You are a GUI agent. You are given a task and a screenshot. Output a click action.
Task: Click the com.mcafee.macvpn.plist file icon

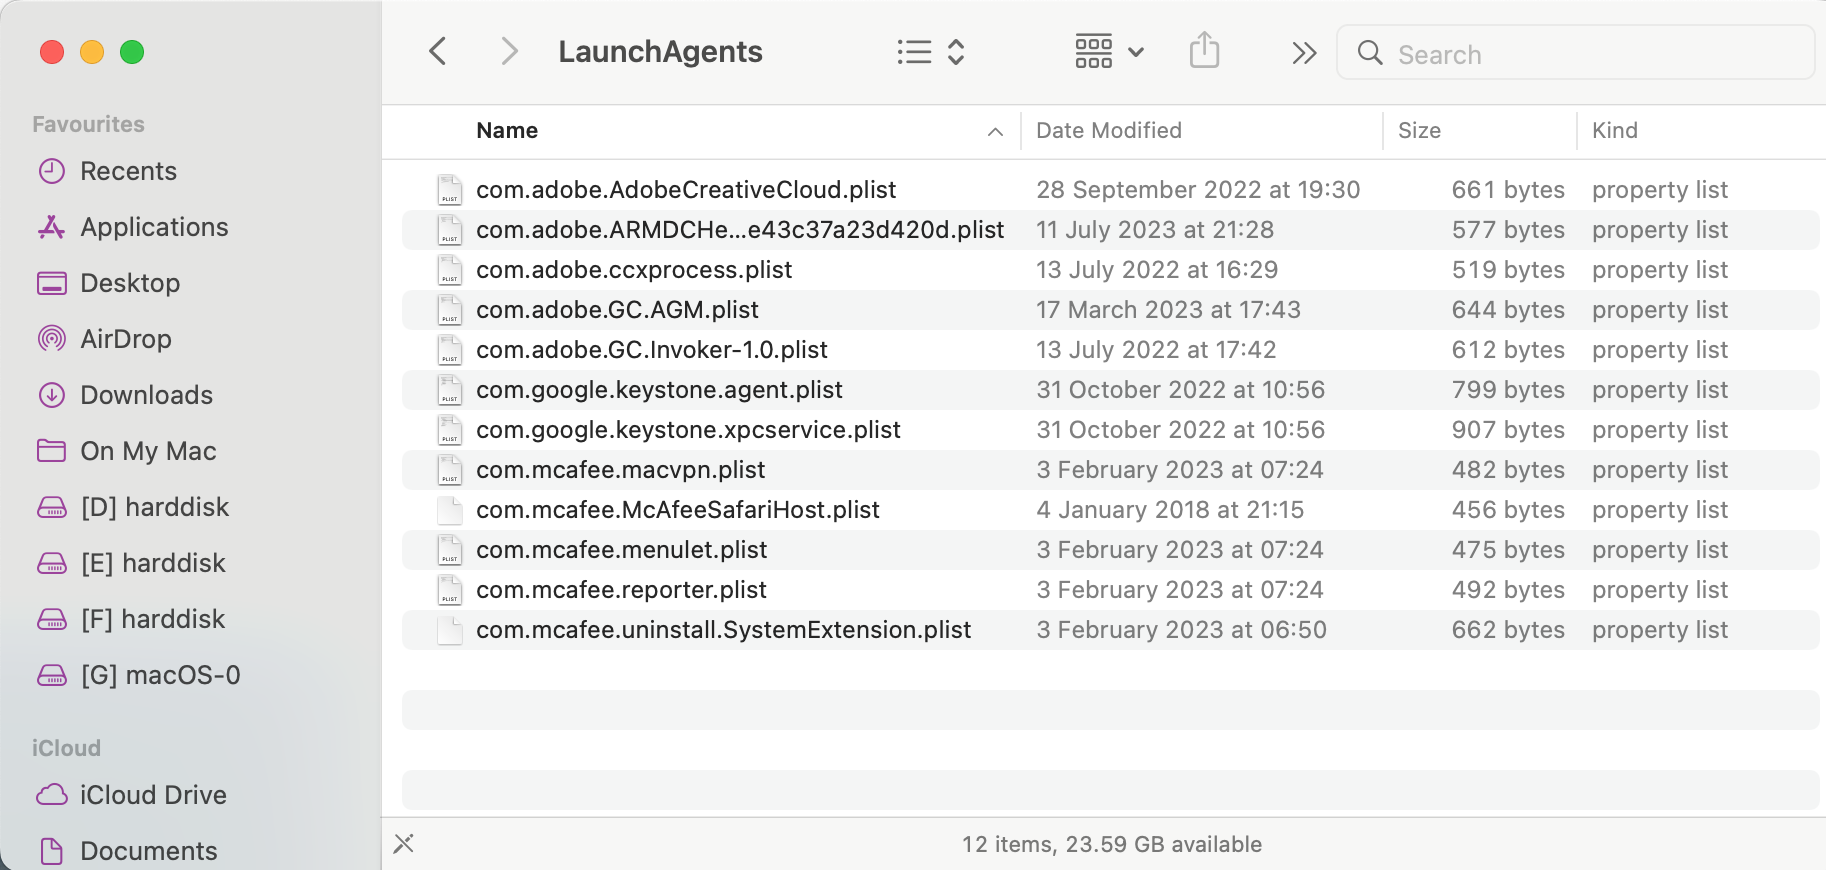coord(450,470)
